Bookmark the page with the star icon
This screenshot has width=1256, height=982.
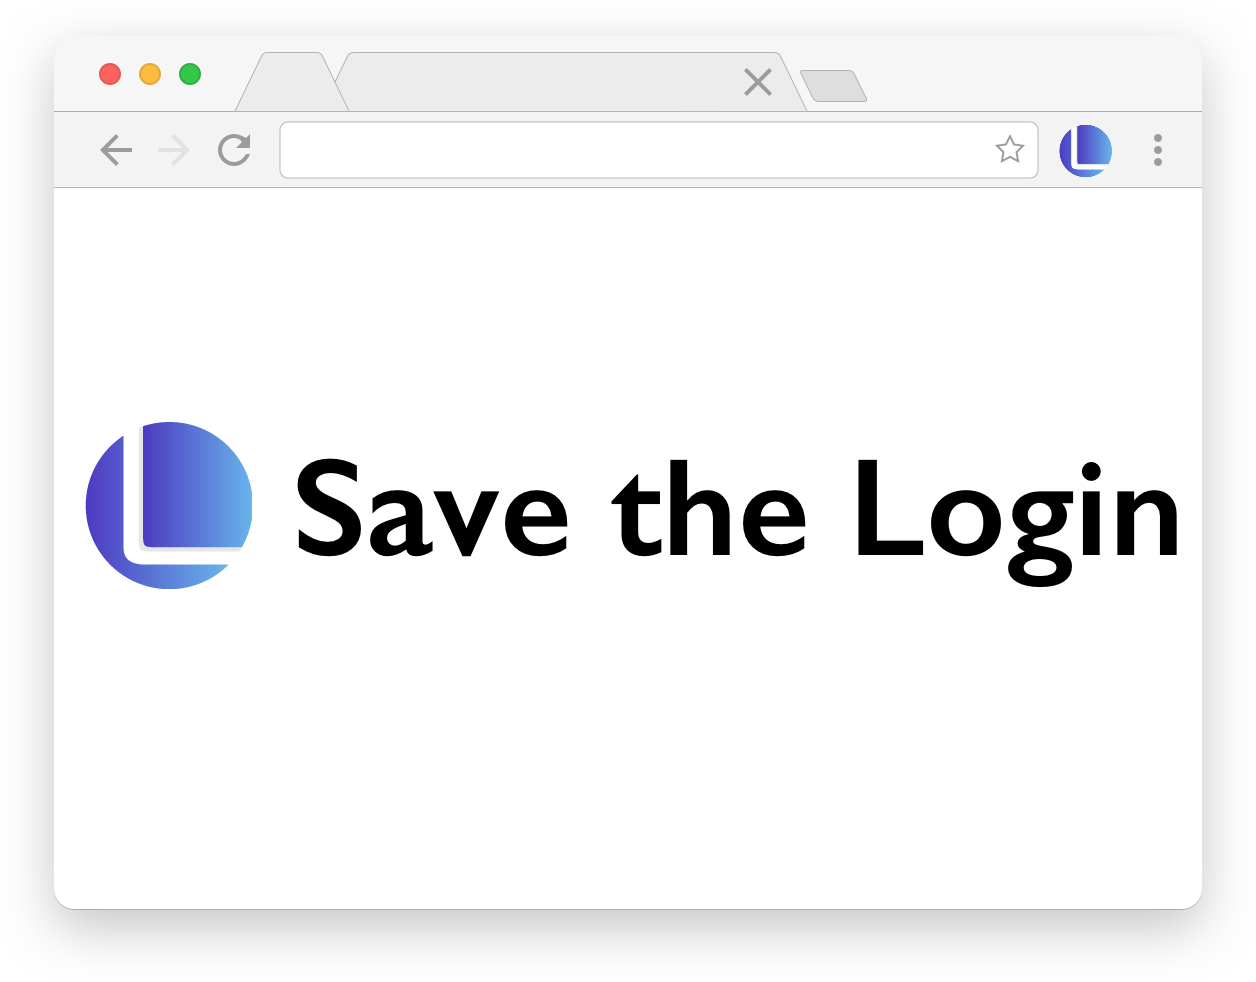click(1010, 149)
